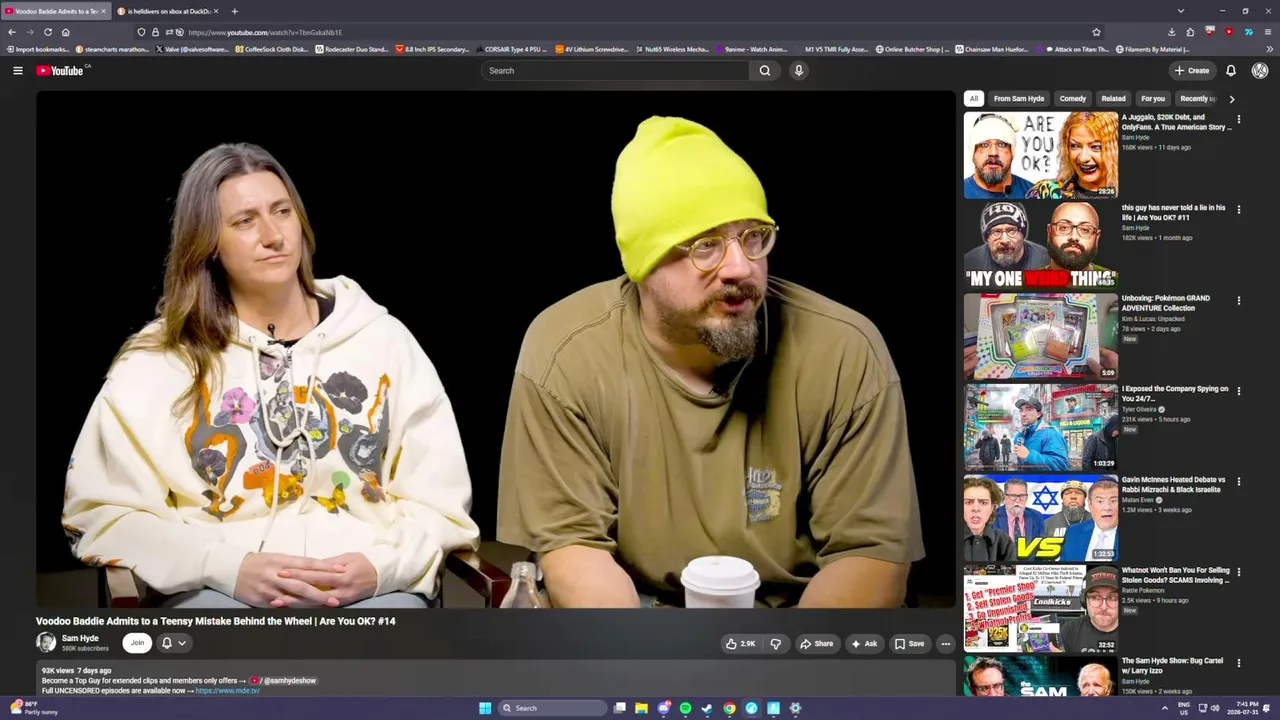Open Steam from the taskbar

(707, 708)
